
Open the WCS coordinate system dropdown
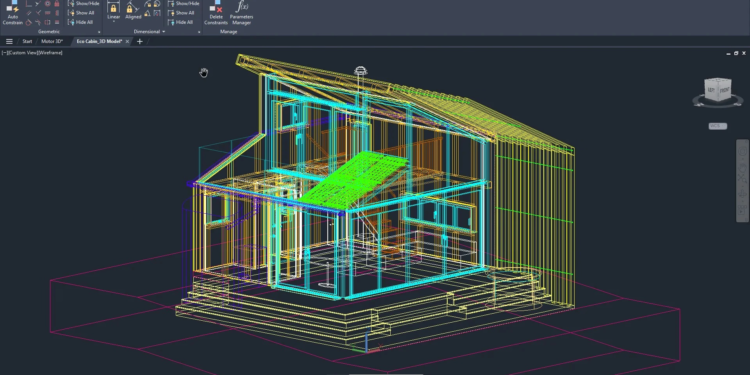click(717, 126)
